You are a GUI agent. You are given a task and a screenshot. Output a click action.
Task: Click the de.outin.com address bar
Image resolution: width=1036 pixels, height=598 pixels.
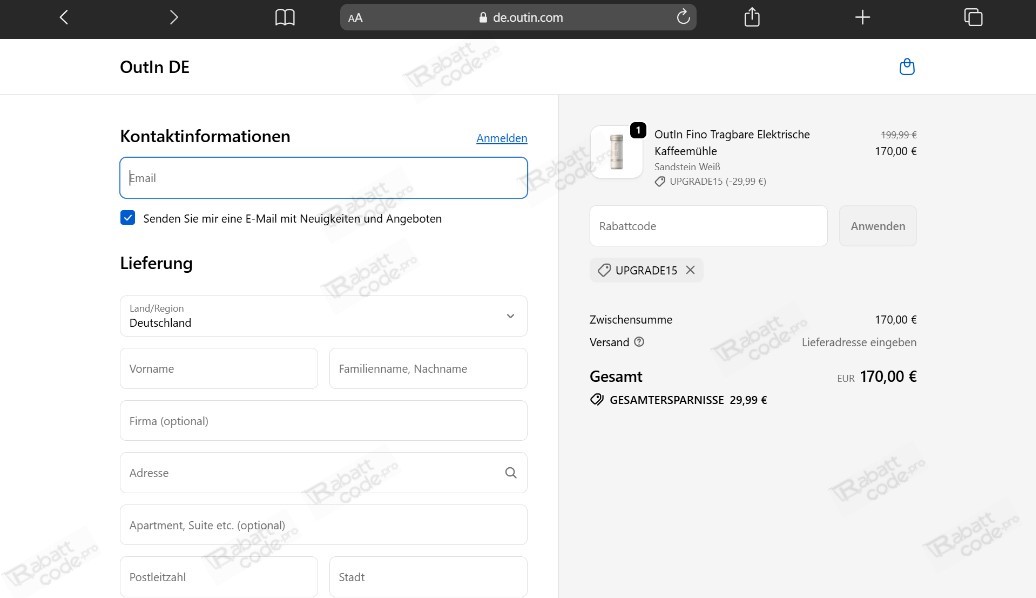518,18
